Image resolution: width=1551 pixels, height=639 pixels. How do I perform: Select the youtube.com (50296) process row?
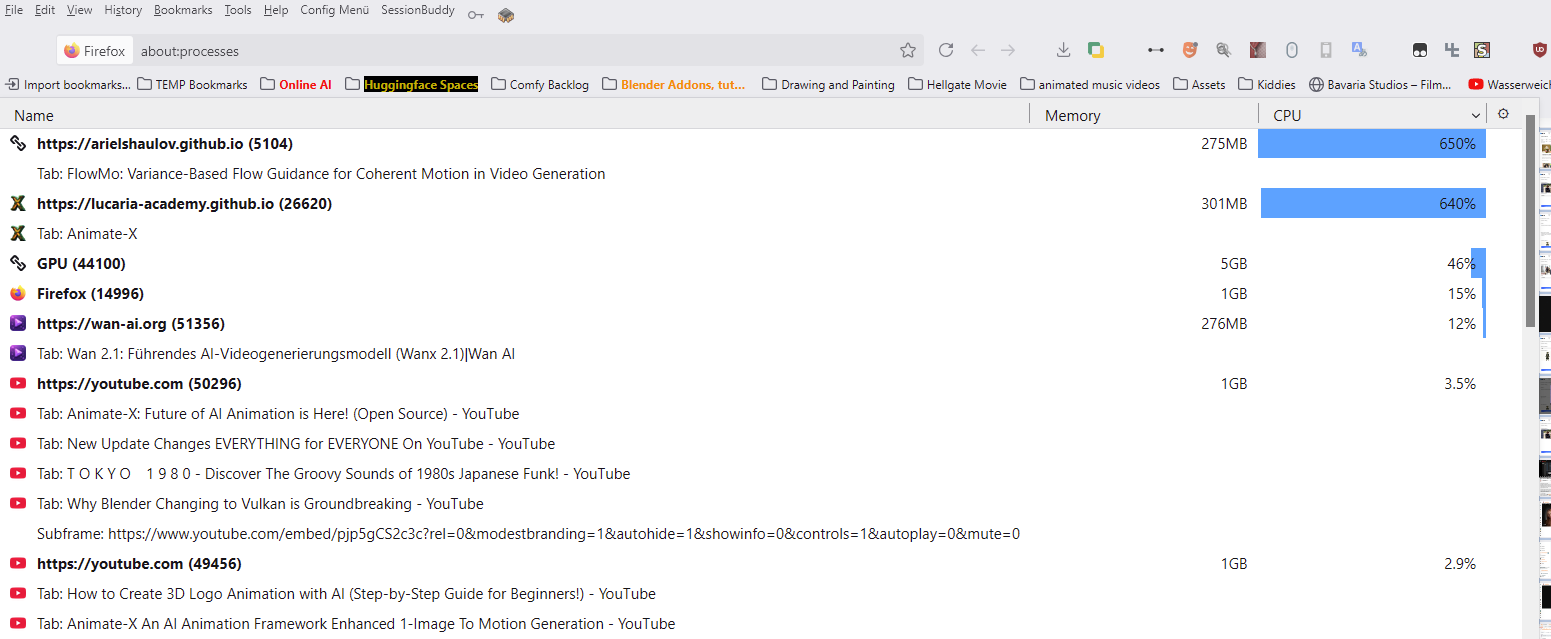point(745,384)
